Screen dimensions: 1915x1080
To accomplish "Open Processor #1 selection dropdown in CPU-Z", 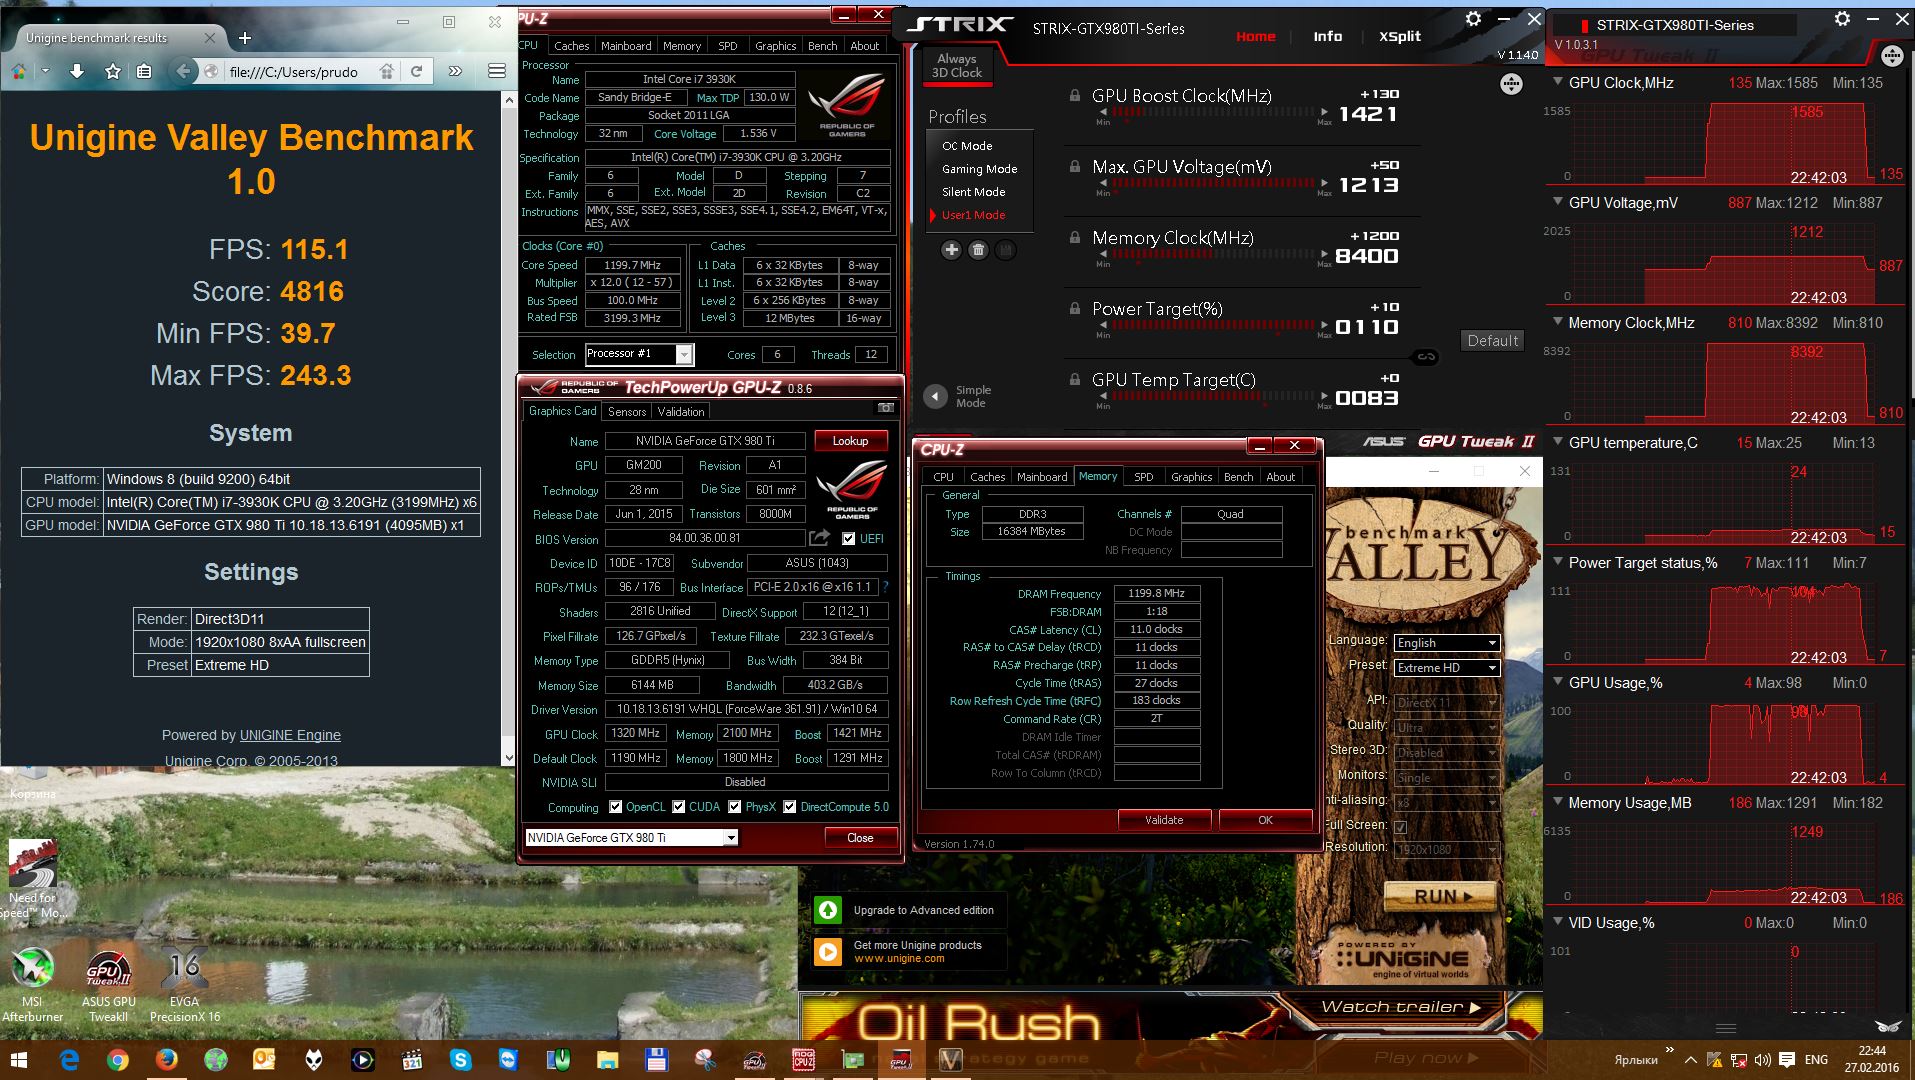I will (639, 354).
